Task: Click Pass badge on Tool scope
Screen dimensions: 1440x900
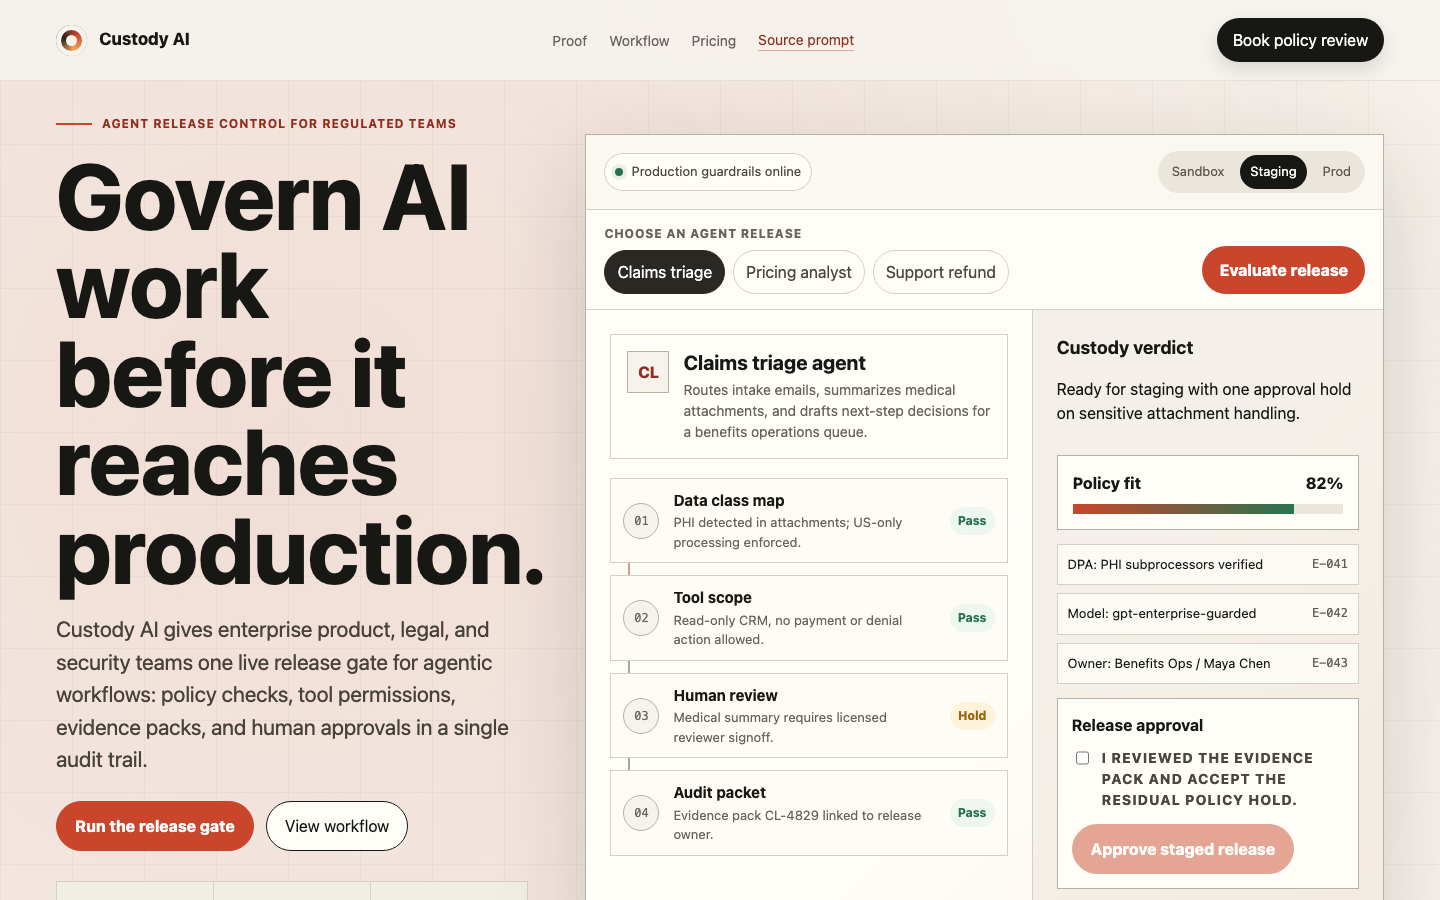Action: tap(972, 618)
